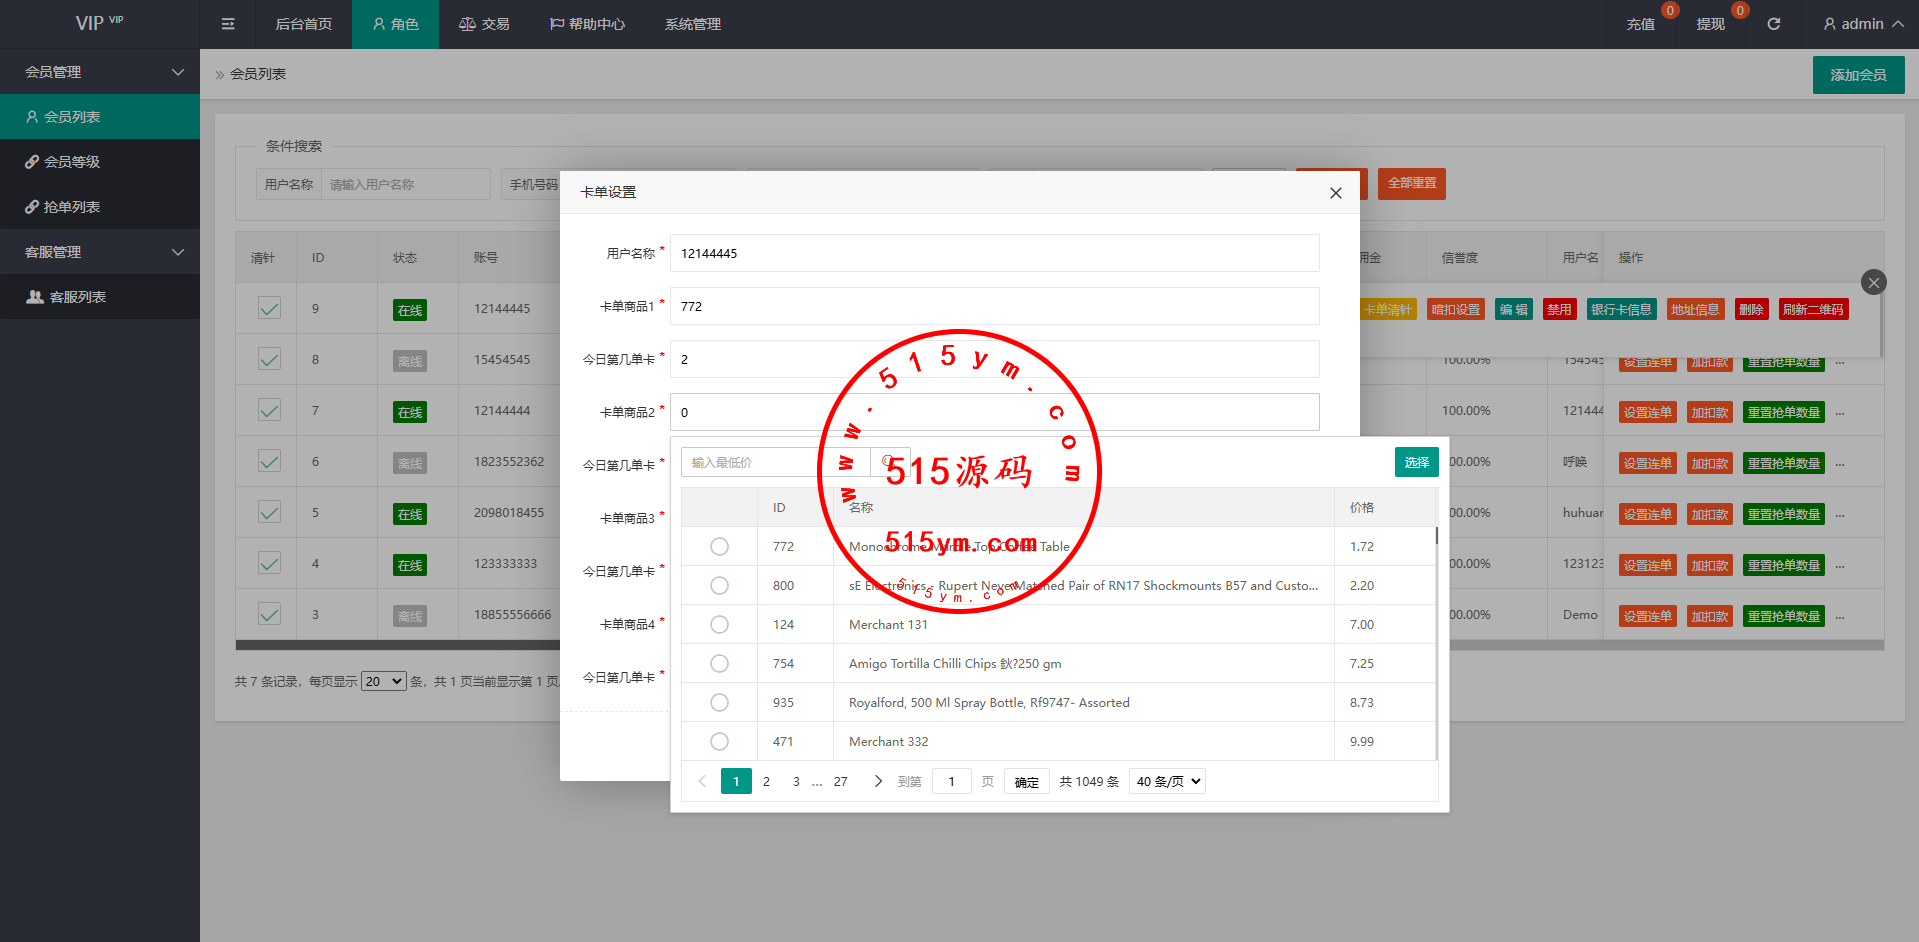Open 抢单列表 in the sidebar

coord(71,207)
